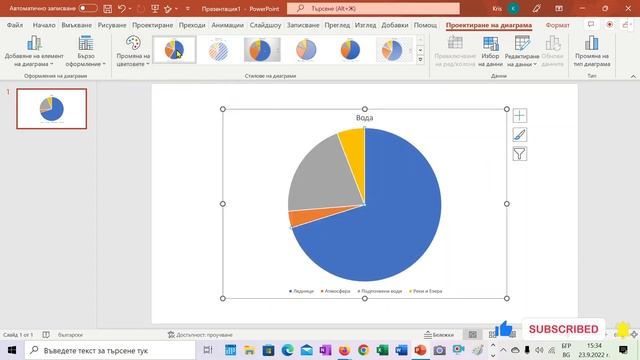
Task: Click the Record icon near ribbon tabs
Action: coord(609,24)
